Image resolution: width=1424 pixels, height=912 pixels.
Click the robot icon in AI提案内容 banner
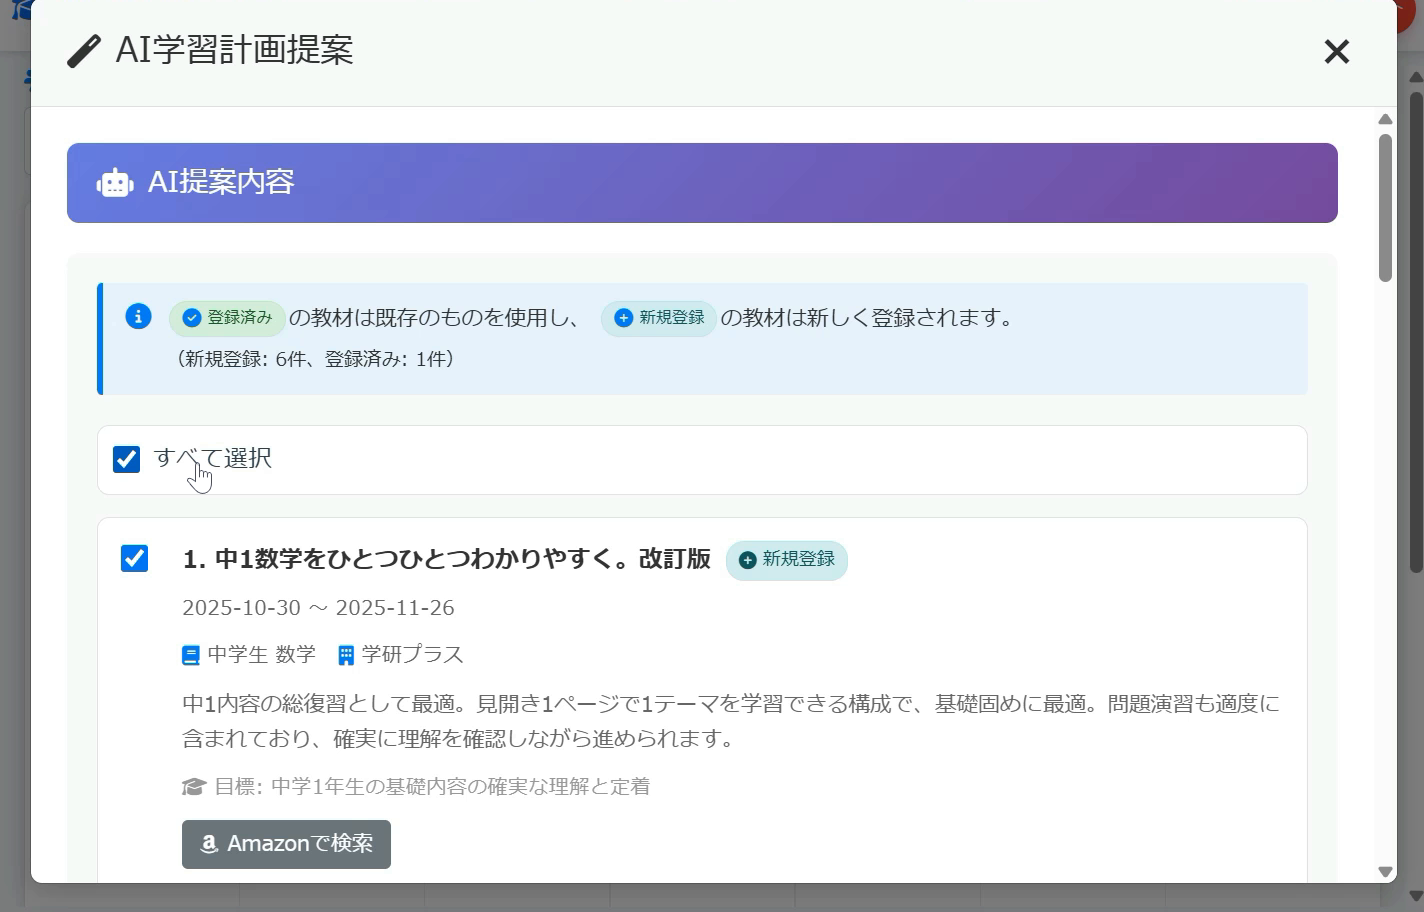(x=115, y=183)
